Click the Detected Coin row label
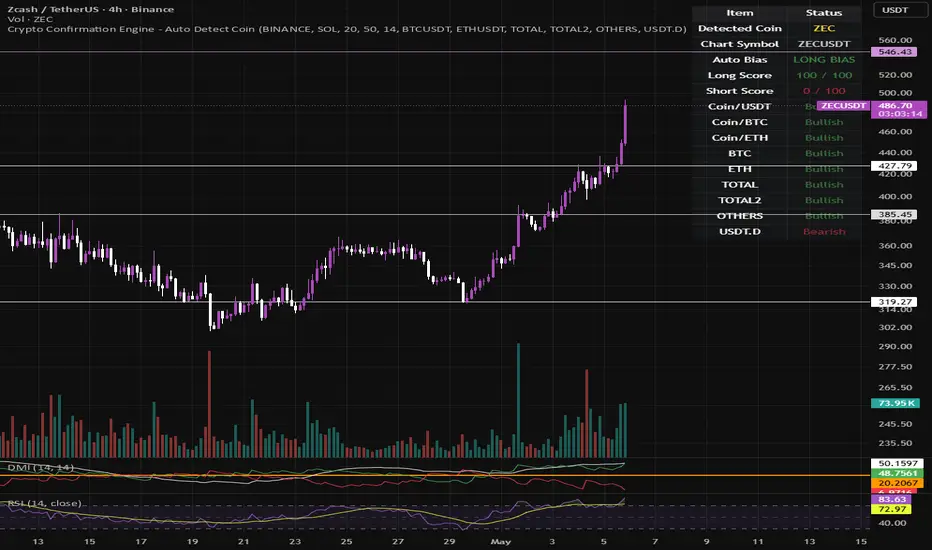 [739, 28]
